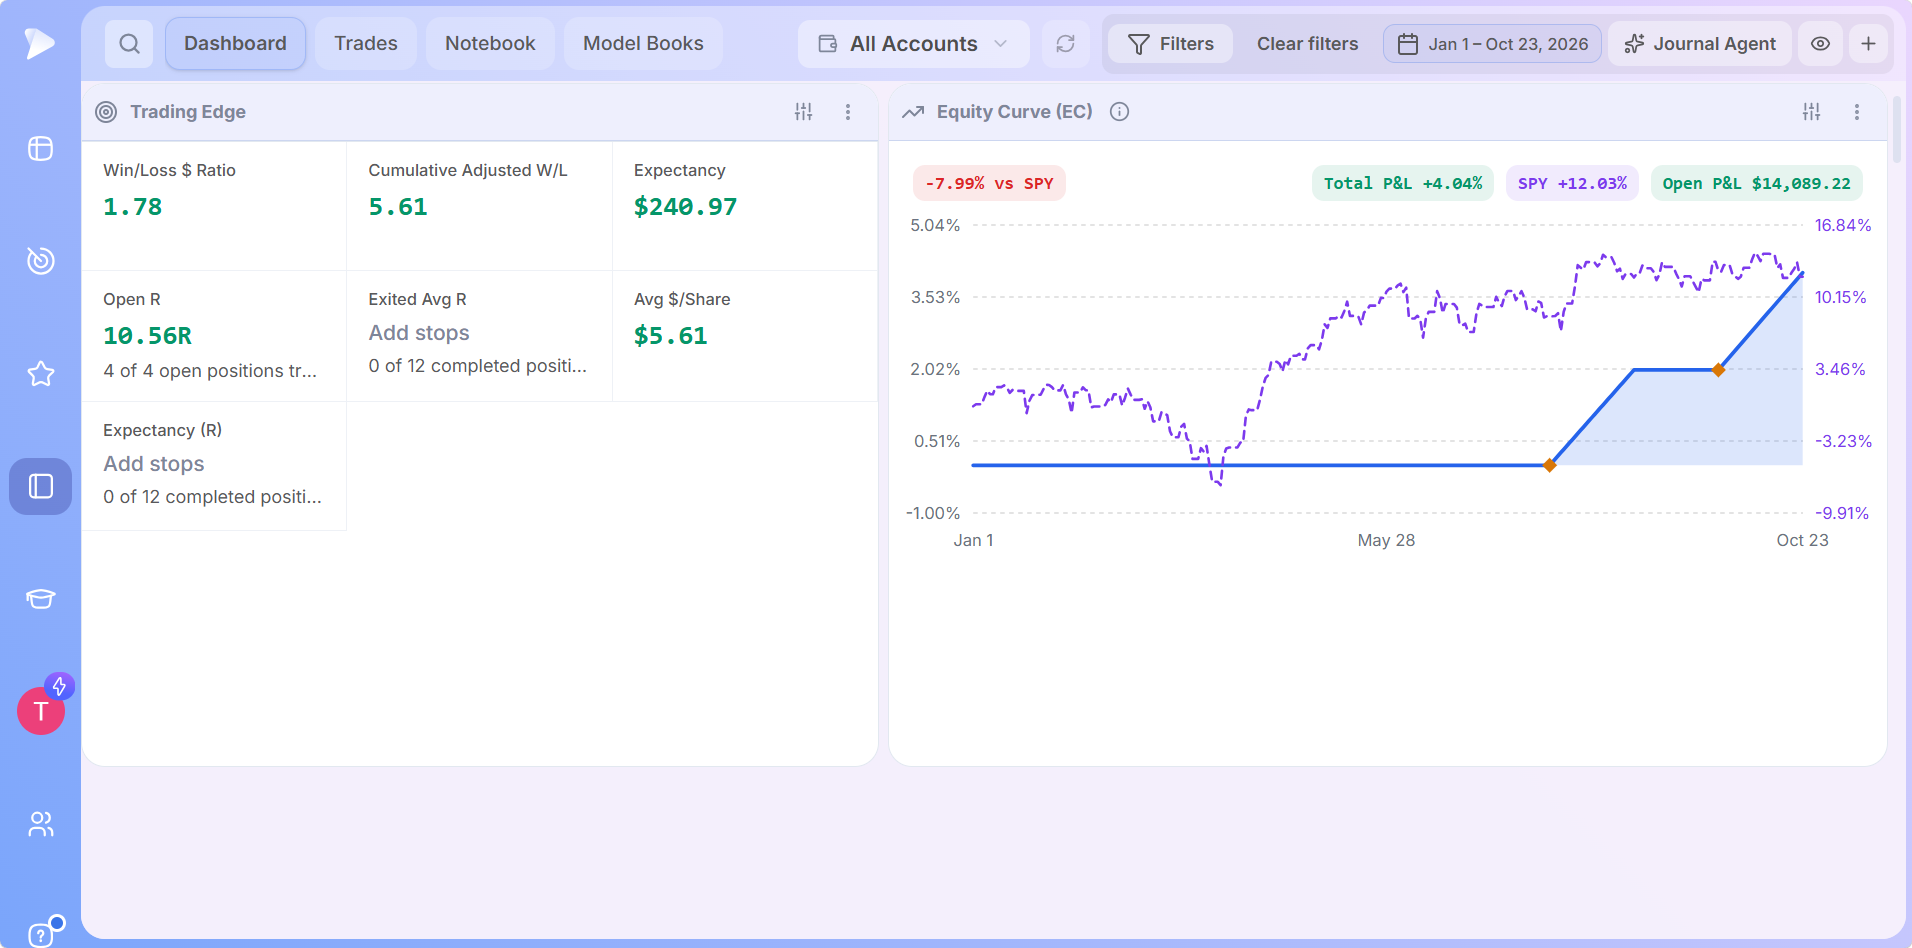Show Equity Curve info tooltip icon
The width and height of the screenshot is (1912, 948).
1120,112
